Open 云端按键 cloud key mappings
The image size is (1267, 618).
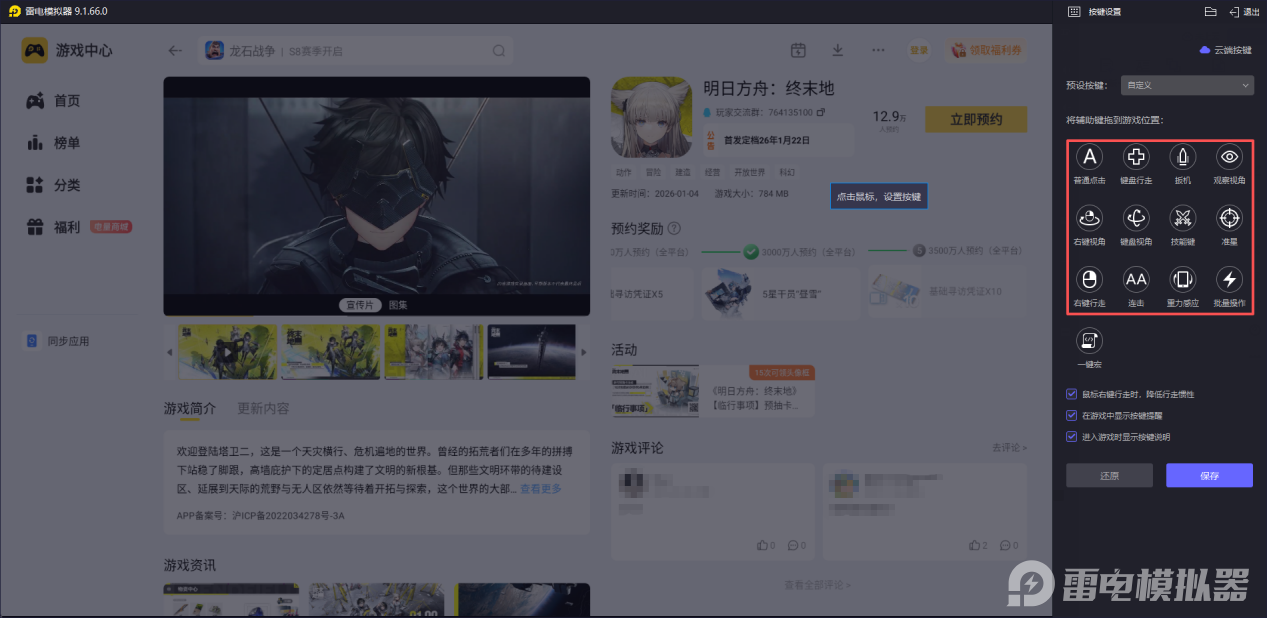[1225, 50]
